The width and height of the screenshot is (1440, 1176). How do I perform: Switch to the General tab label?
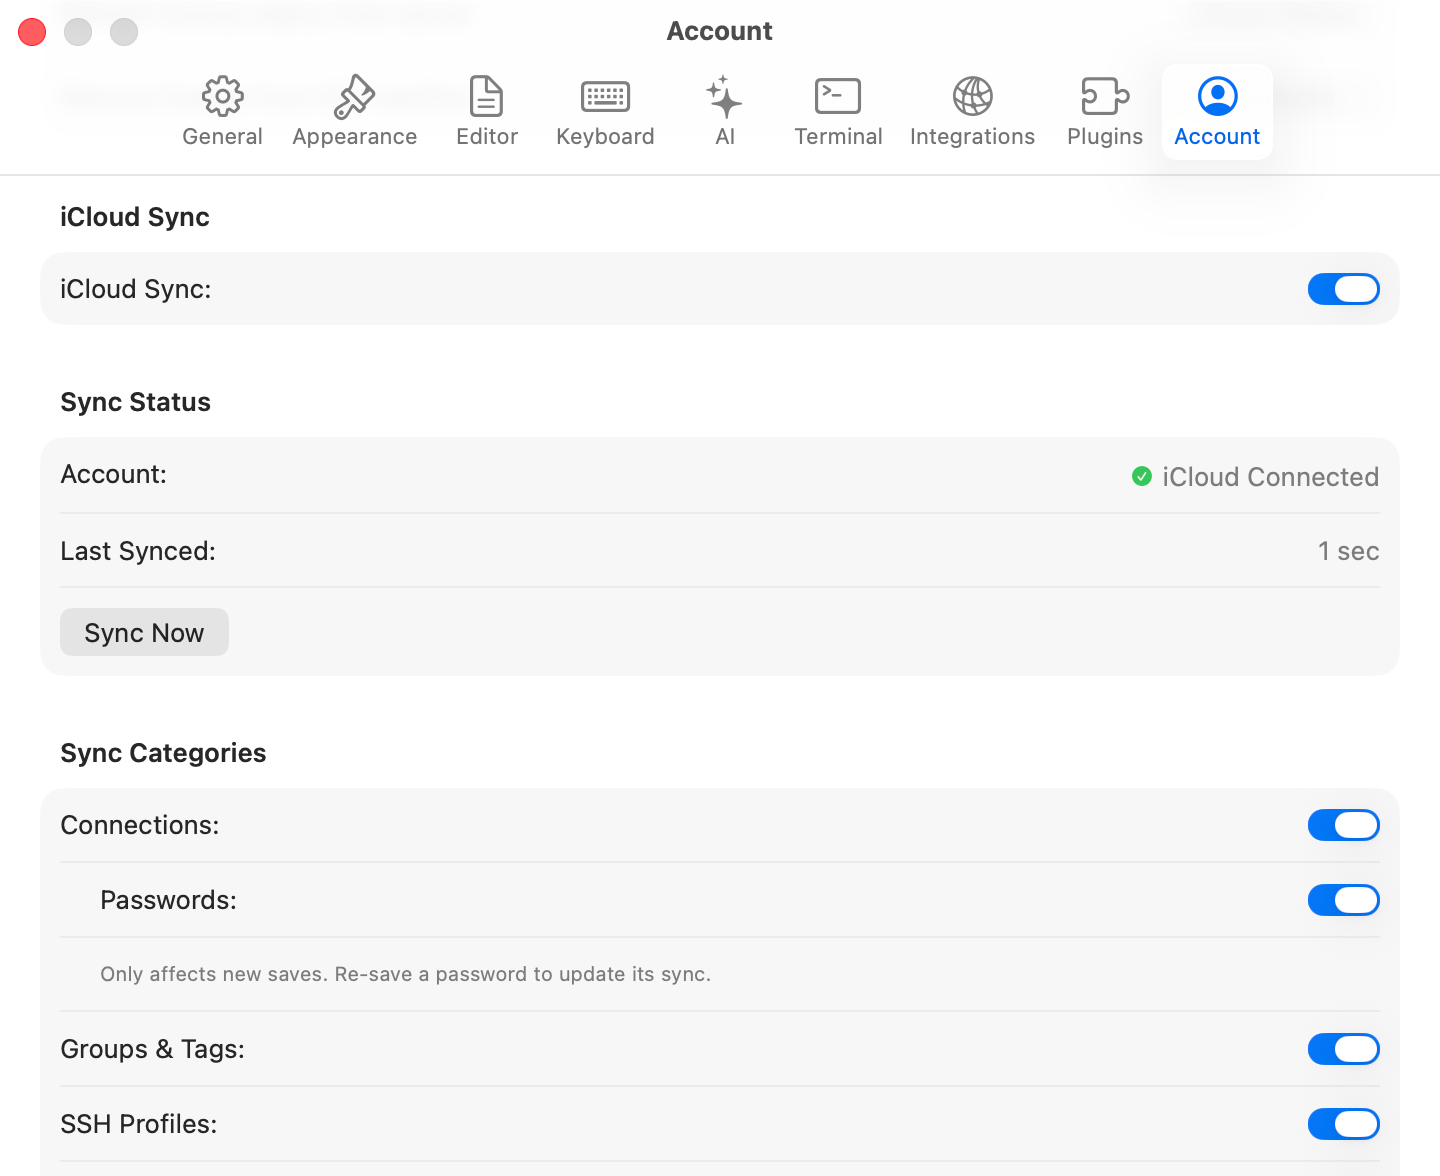pyautogui.click(x=222, y=137)
